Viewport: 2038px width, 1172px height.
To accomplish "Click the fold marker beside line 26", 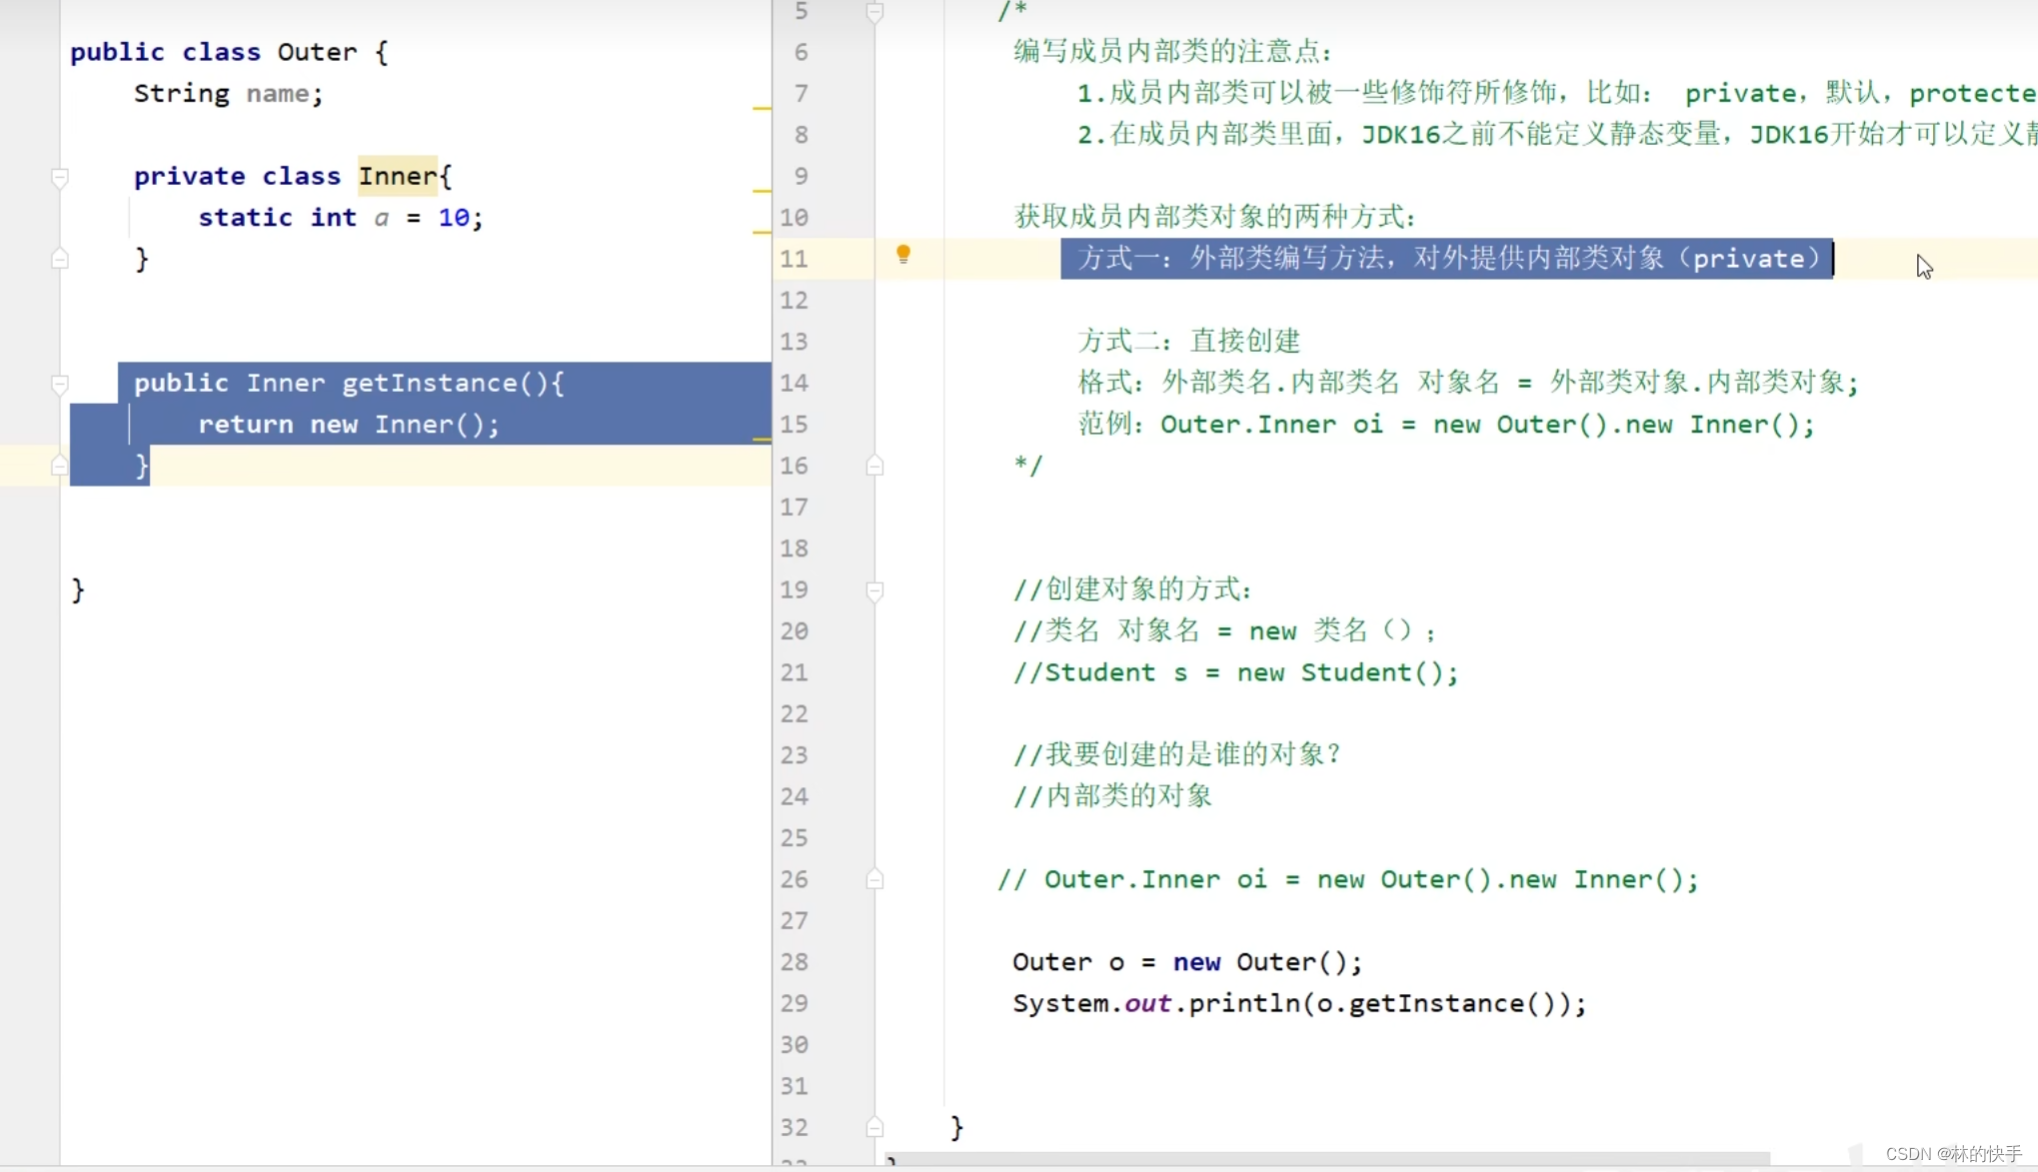I will 875,879.
